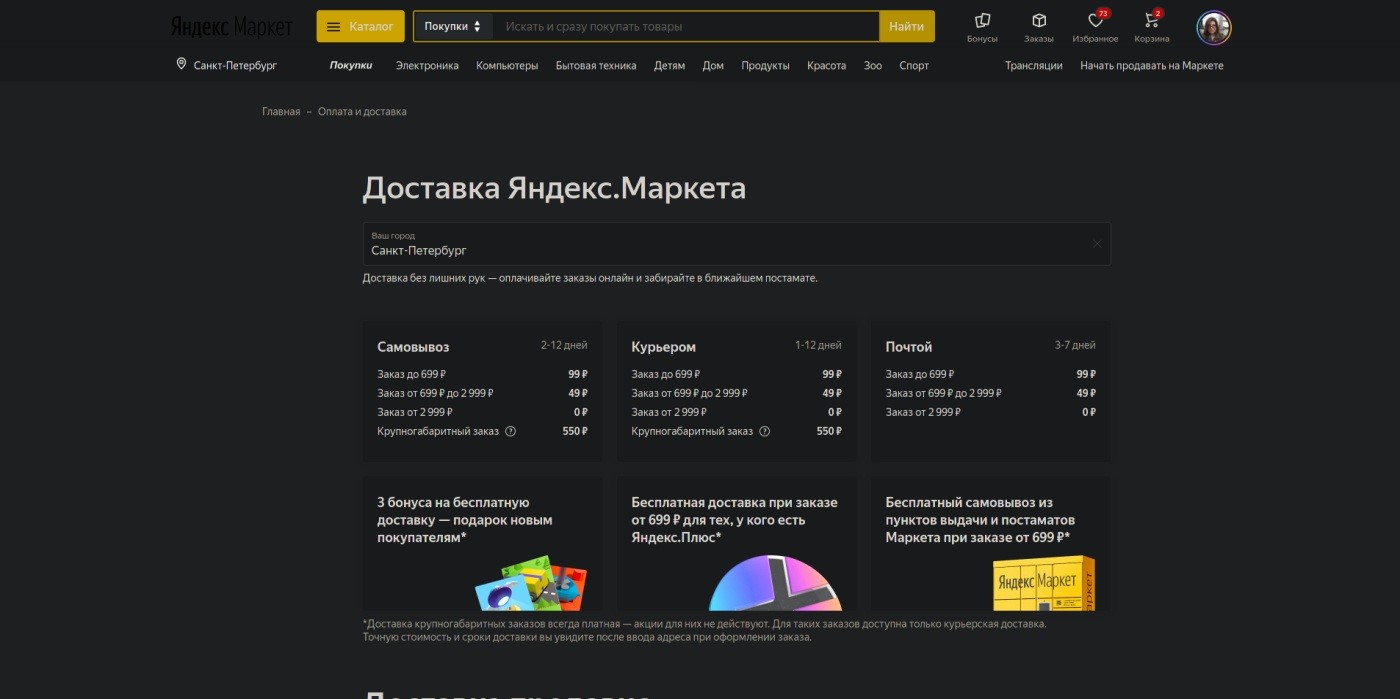Open the Зоо category
The width and height of the screenshot is (1400, 699).
(x=873, y=65)
